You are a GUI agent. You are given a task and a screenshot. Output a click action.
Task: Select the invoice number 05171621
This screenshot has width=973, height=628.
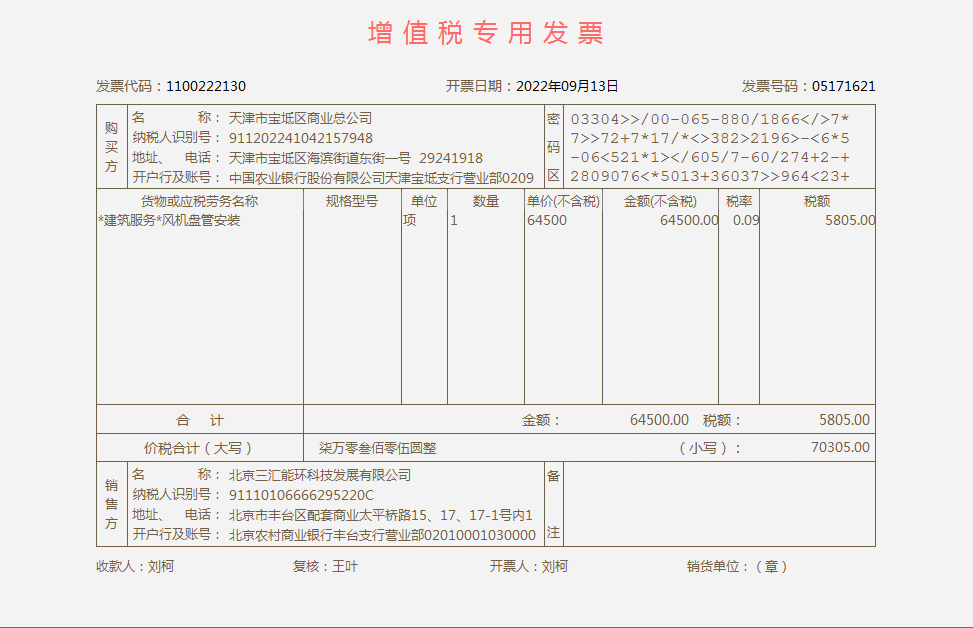[x=843, y=86]
